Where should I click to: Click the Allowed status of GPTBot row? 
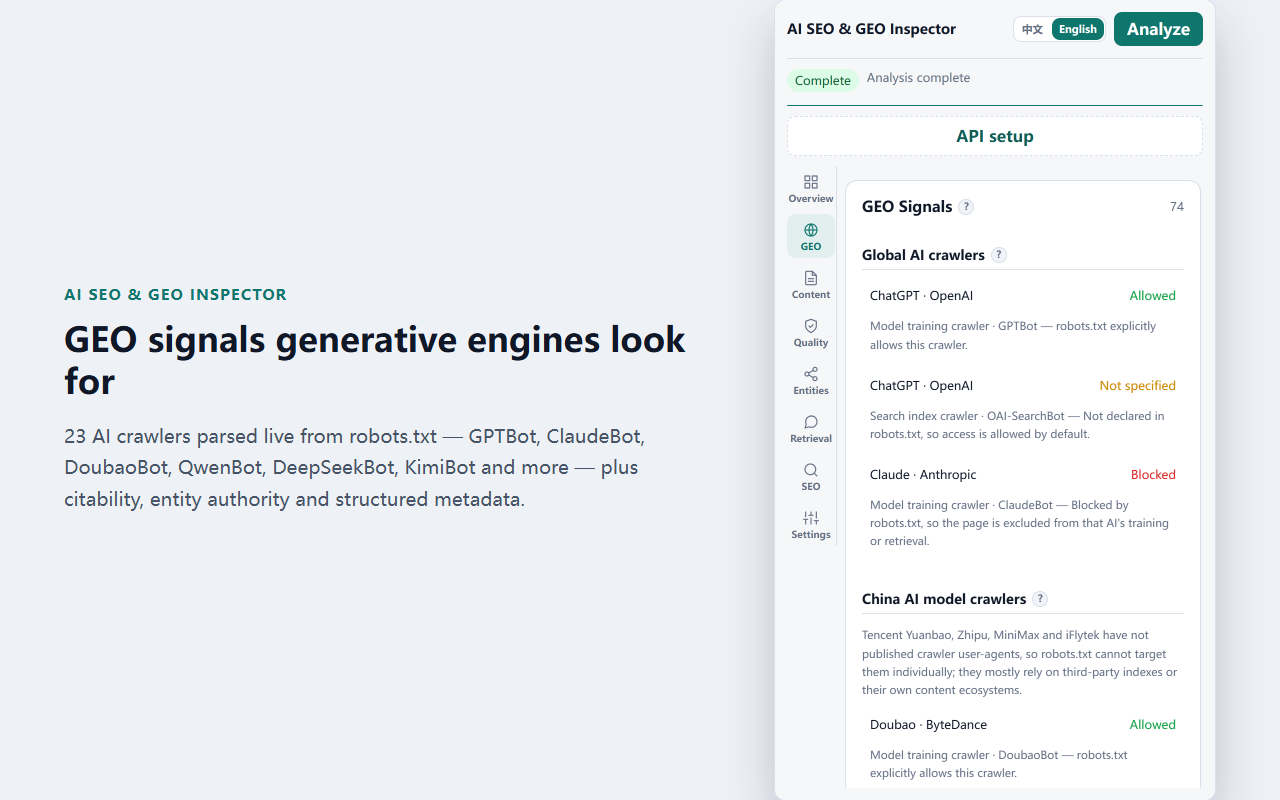1153,296
